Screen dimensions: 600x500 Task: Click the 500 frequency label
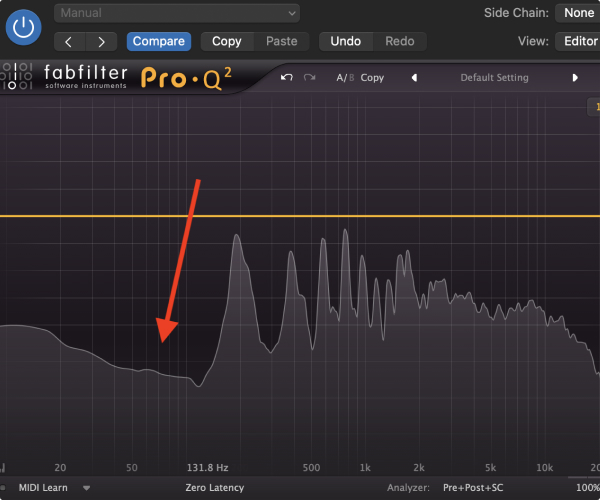coord(311,467)
